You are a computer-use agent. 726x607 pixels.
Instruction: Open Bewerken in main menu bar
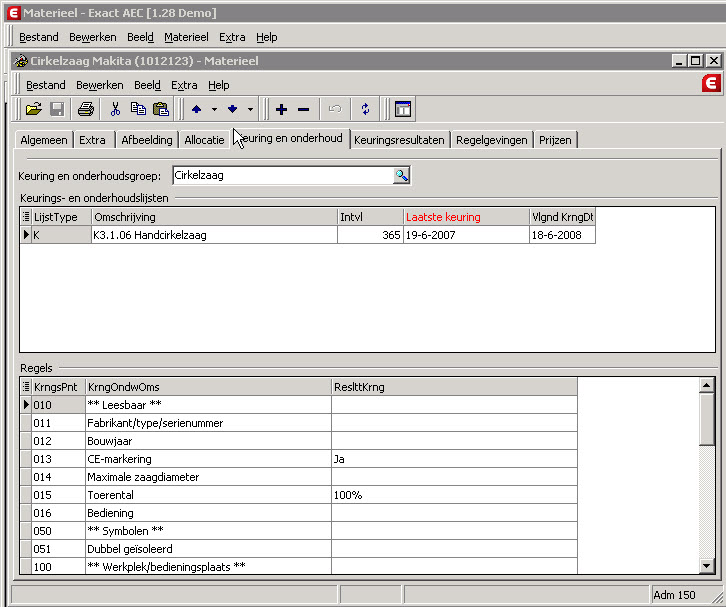pos(93,37)
